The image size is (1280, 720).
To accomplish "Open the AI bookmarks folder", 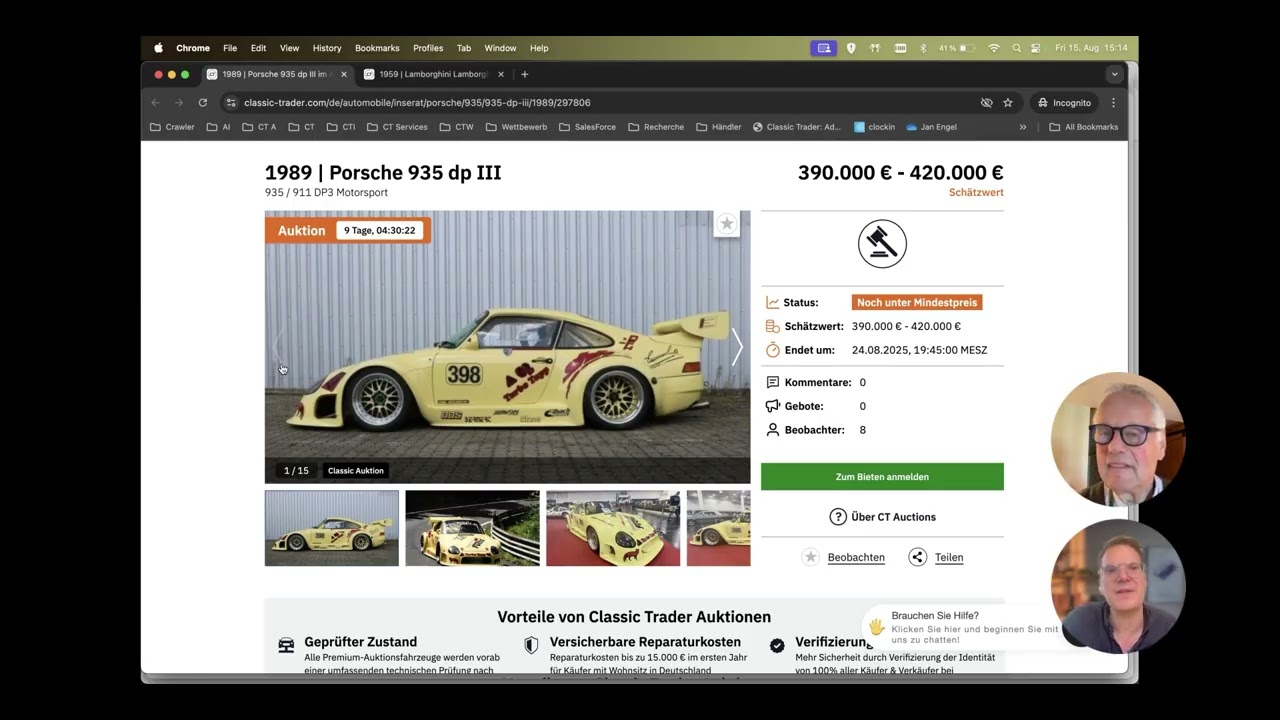I will tap(218, 127).
